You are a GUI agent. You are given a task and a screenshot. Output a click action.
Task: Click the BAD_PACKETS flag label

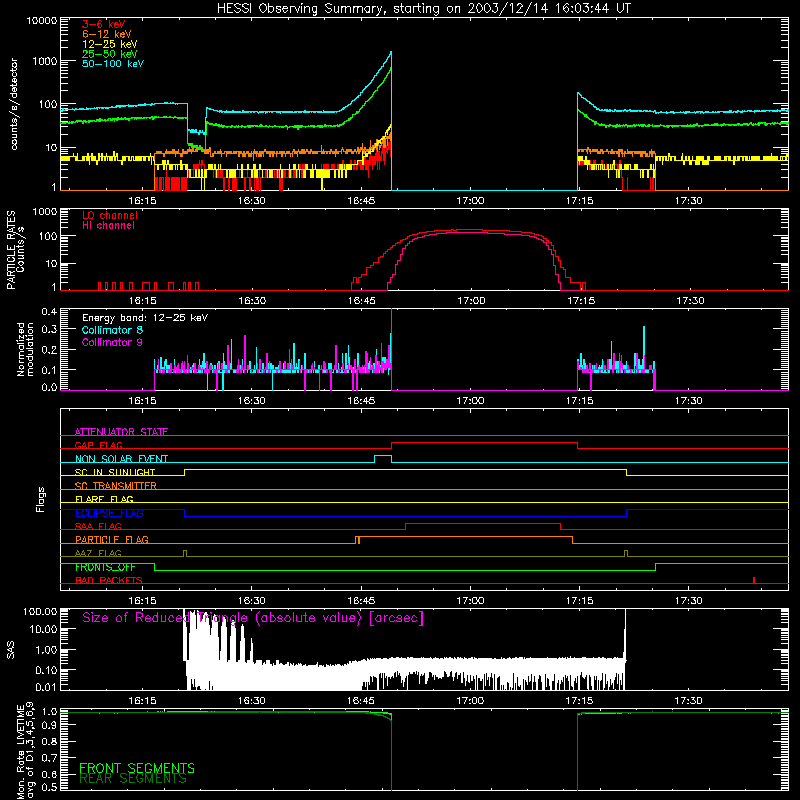pos(109,580)
